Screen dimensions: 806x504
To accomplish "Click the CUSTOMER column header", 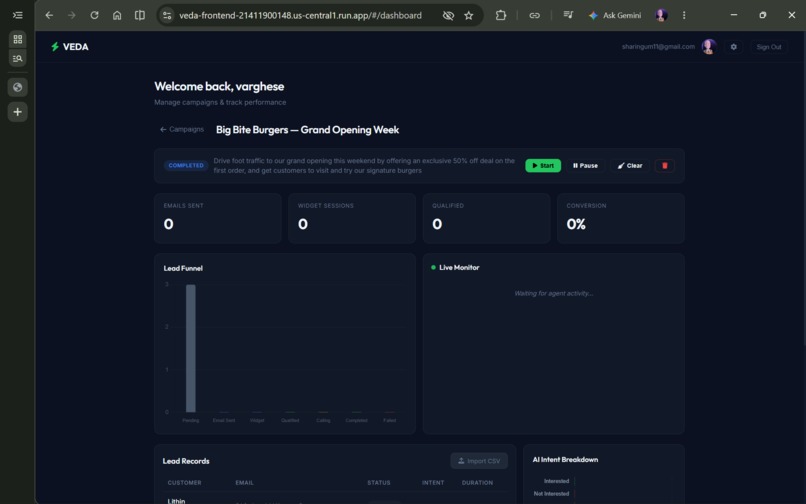I will 185,483.
